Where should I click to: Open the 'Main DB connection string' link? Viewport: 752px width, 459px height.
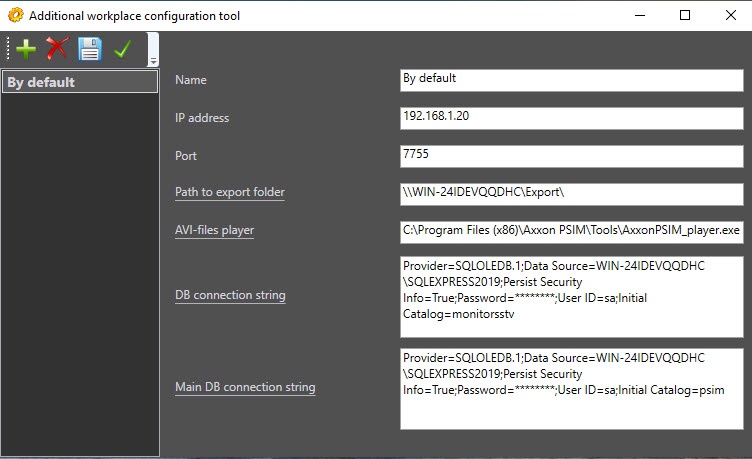pos(245,387)
